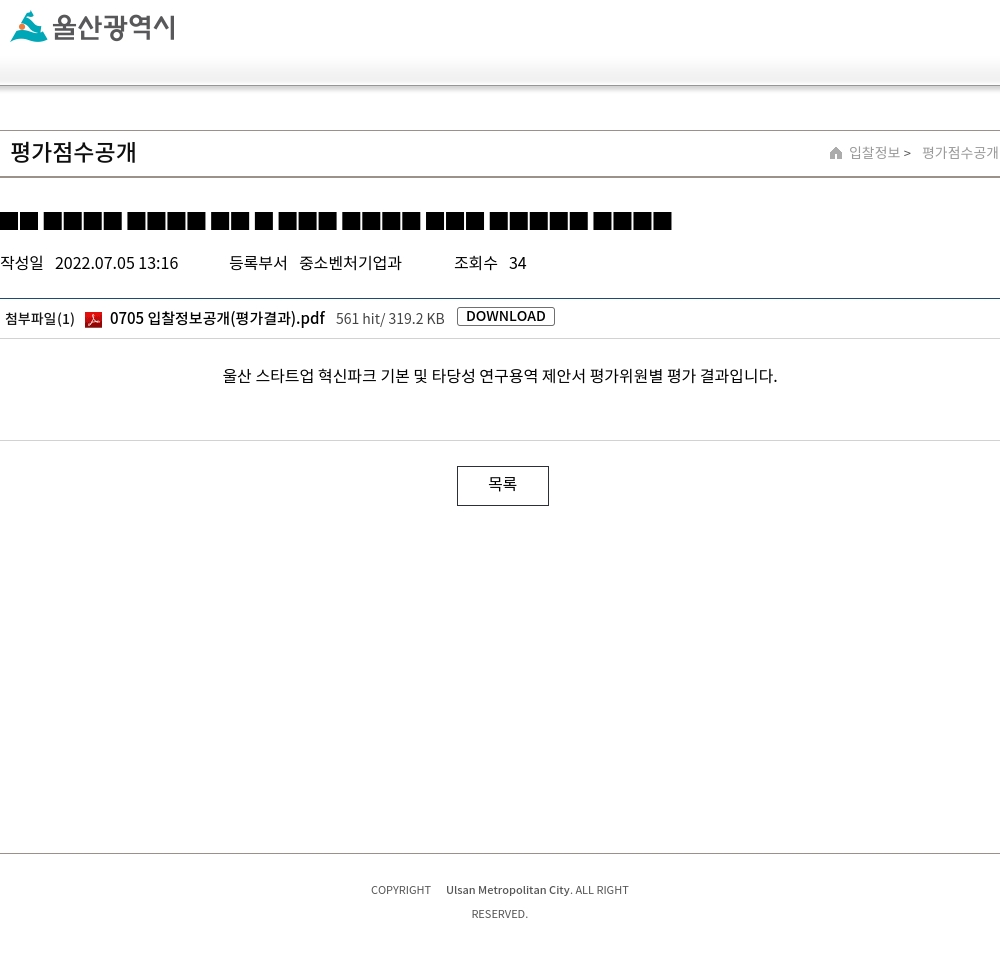Click the home icon in the breadcrumb
The height and width of the screenshot is (954, 1000).
[x=835, y=153]
